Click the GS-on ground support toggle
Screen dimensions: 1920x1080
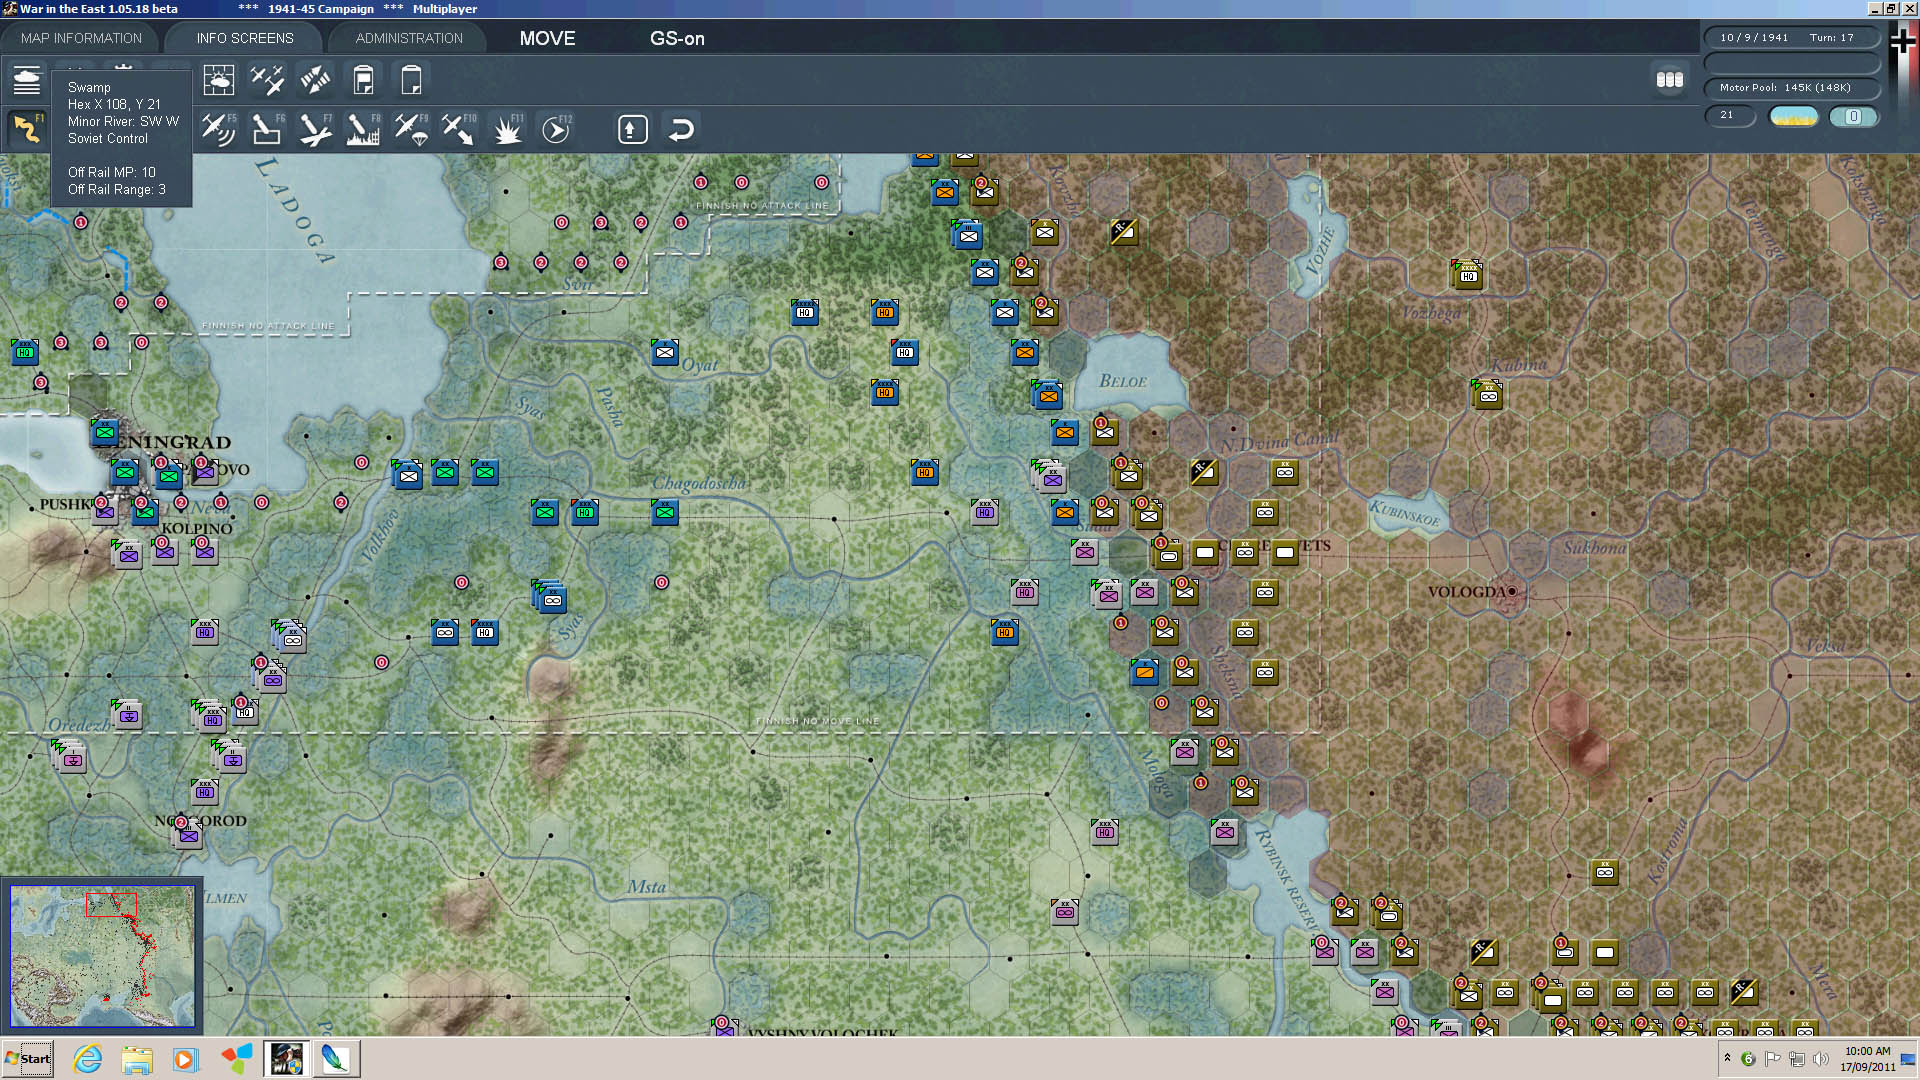[x=677, y=38]
